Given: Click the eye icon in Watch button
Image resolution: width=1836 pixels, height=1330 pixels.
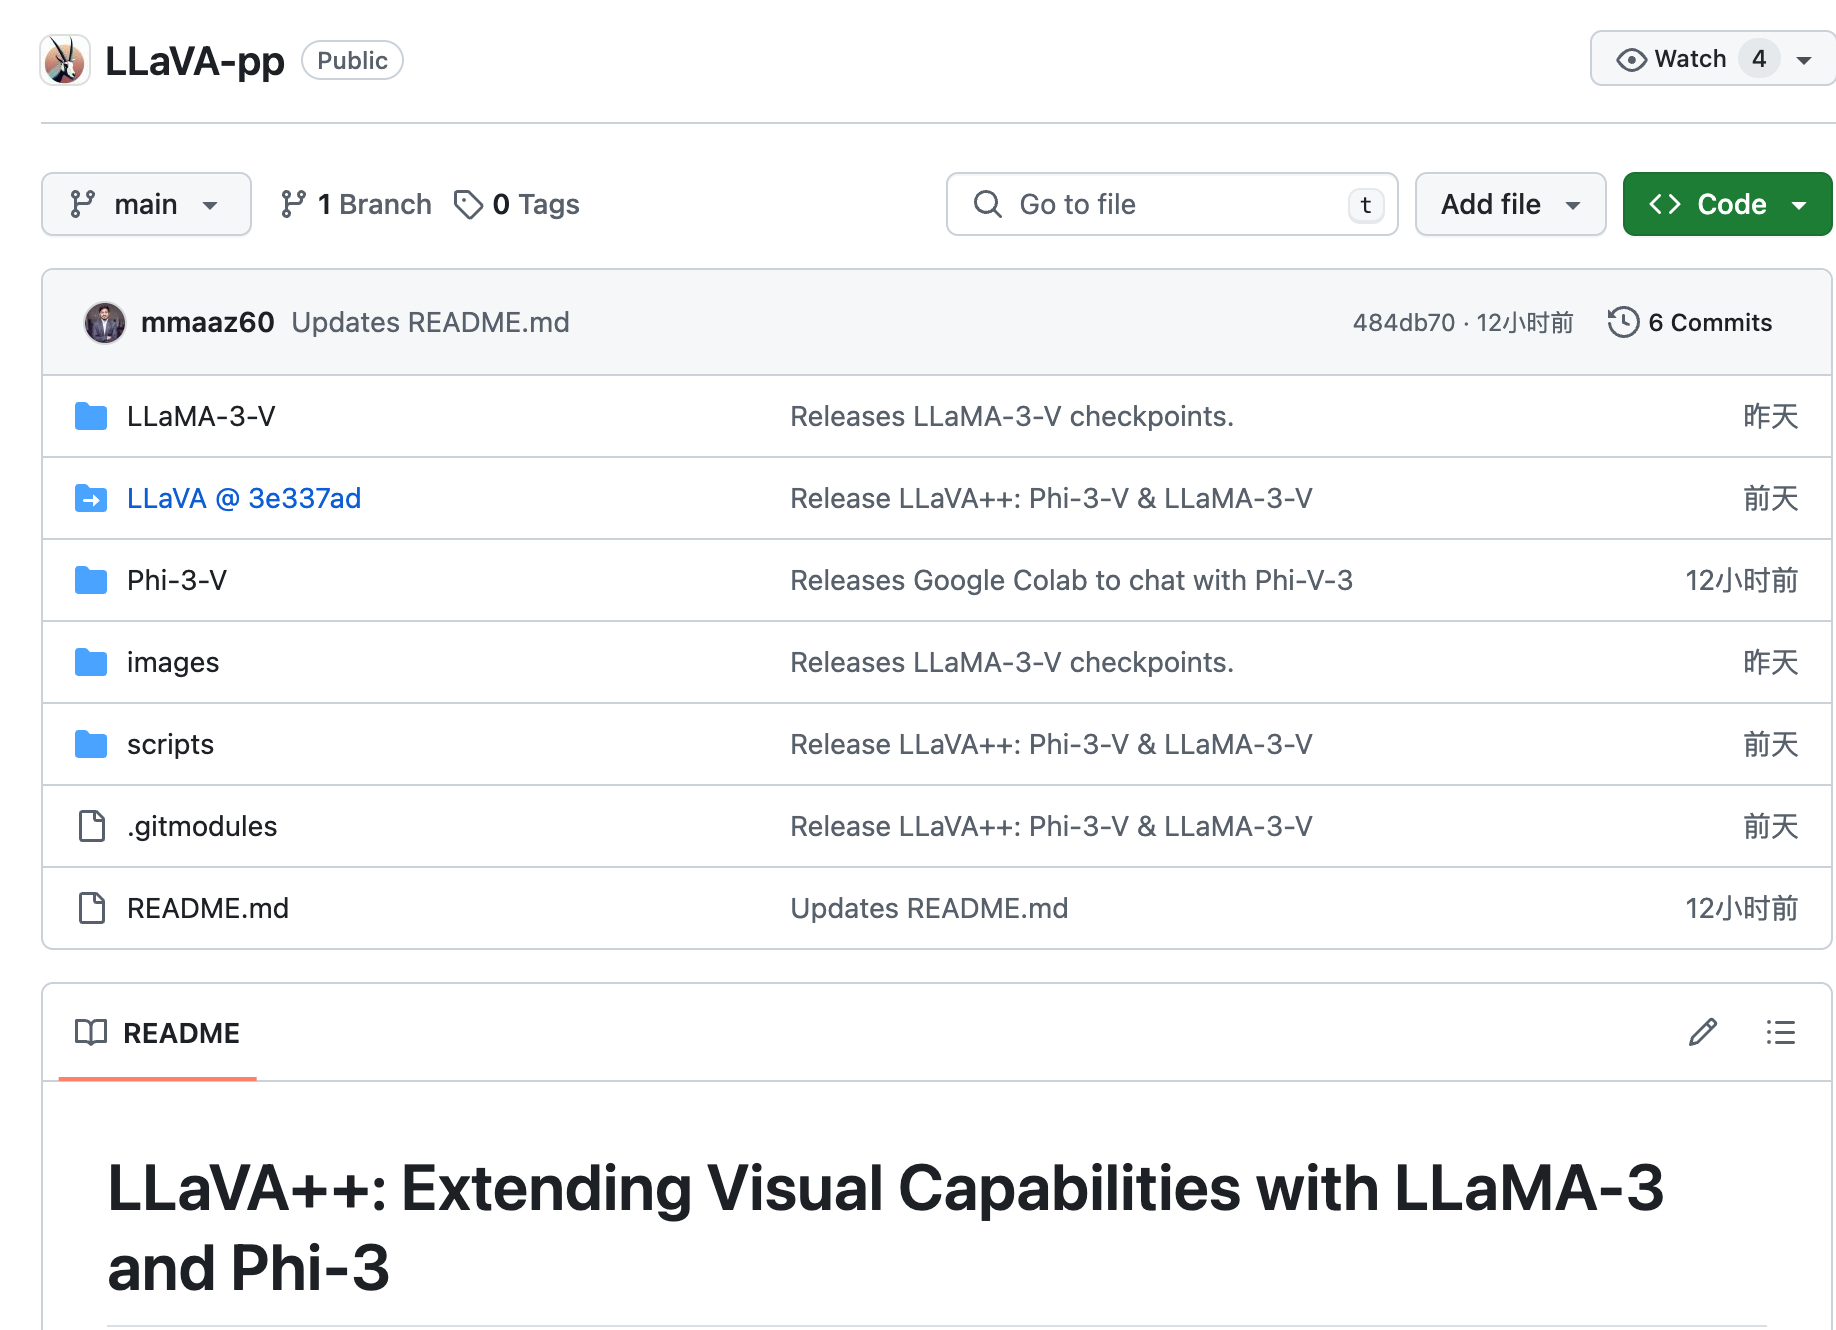Looking at the screenshot, I should click(x=1631, y=60).
